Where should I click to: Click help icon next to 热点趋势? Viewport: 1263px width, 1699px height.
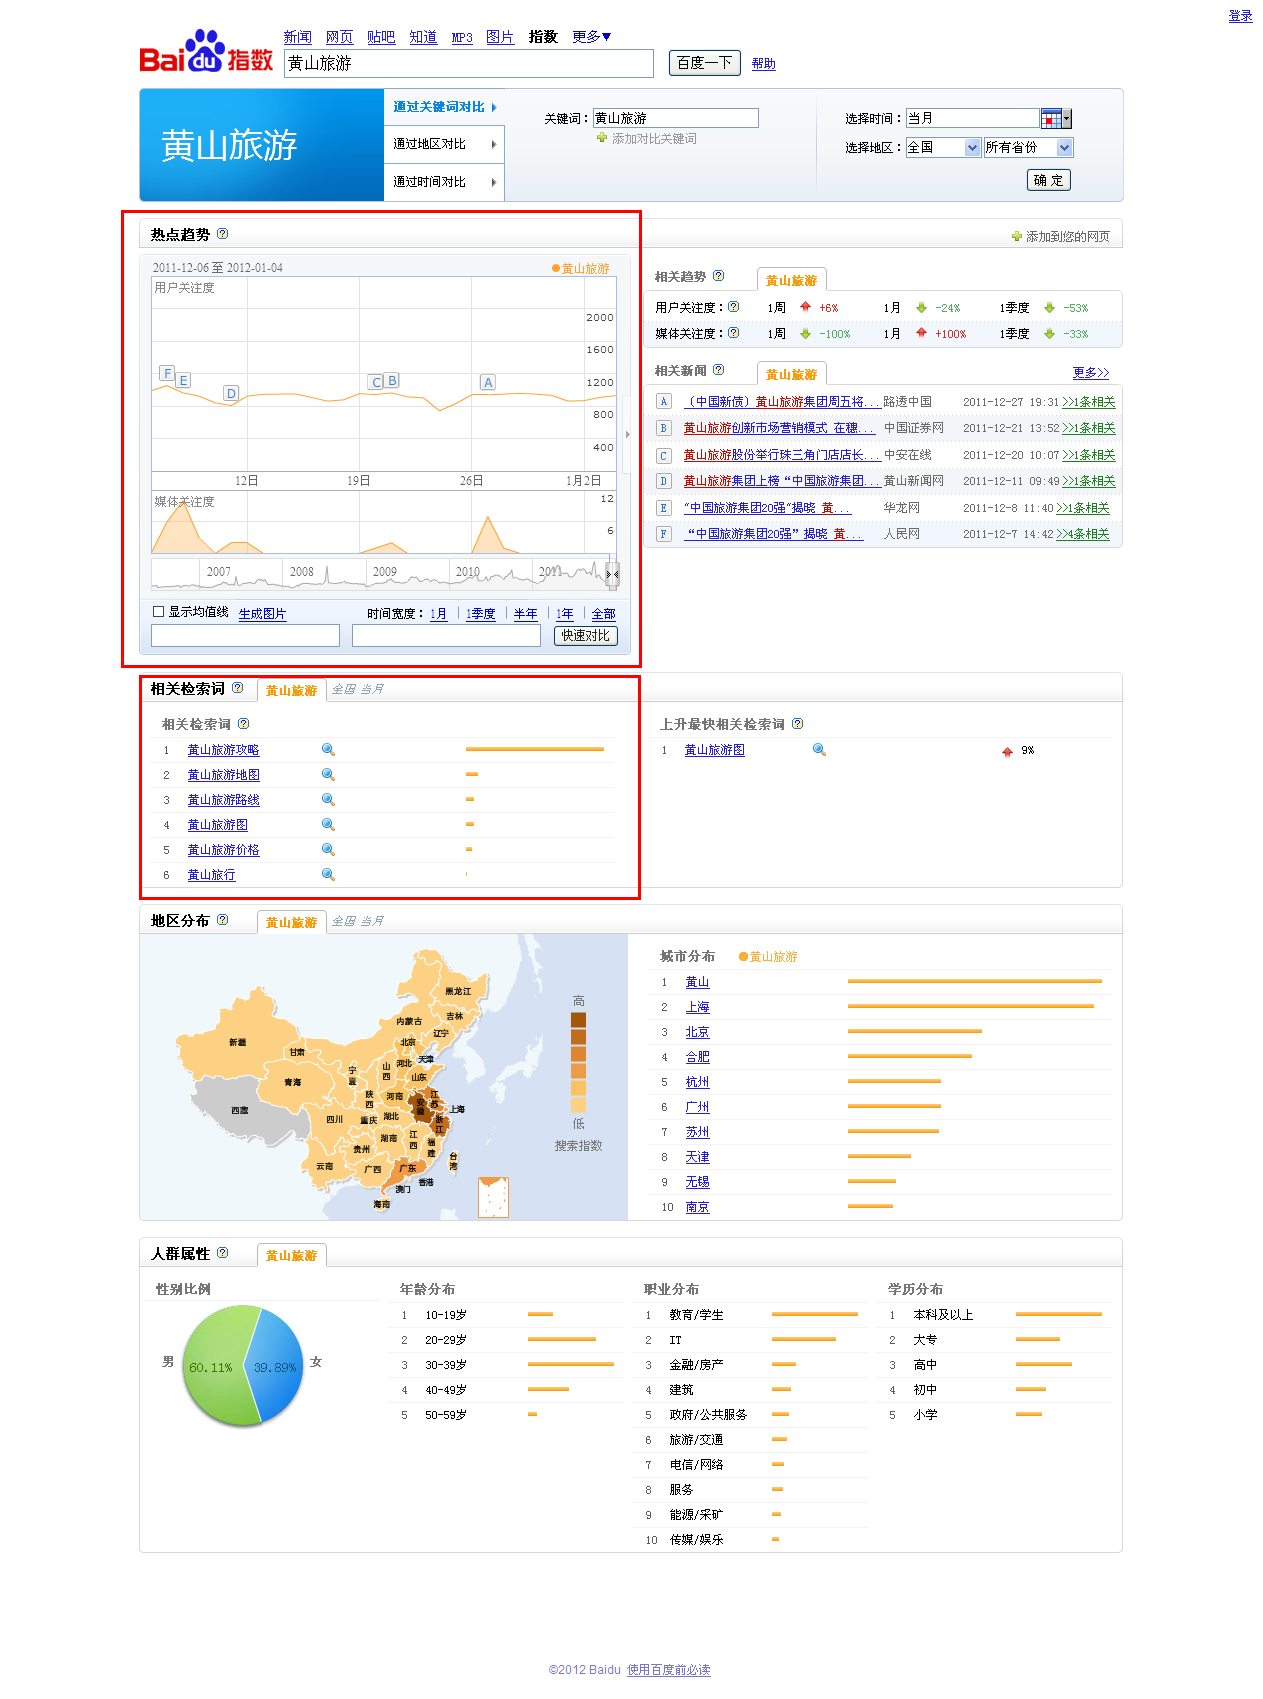pos(222,234)
